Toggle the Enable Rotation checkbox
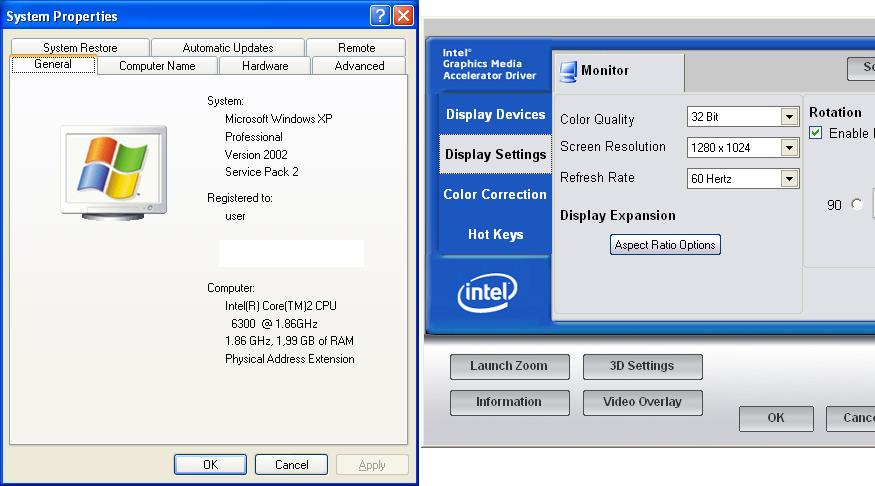The height and width of the screenshot is (486, 875). click(x=816, y=133)
